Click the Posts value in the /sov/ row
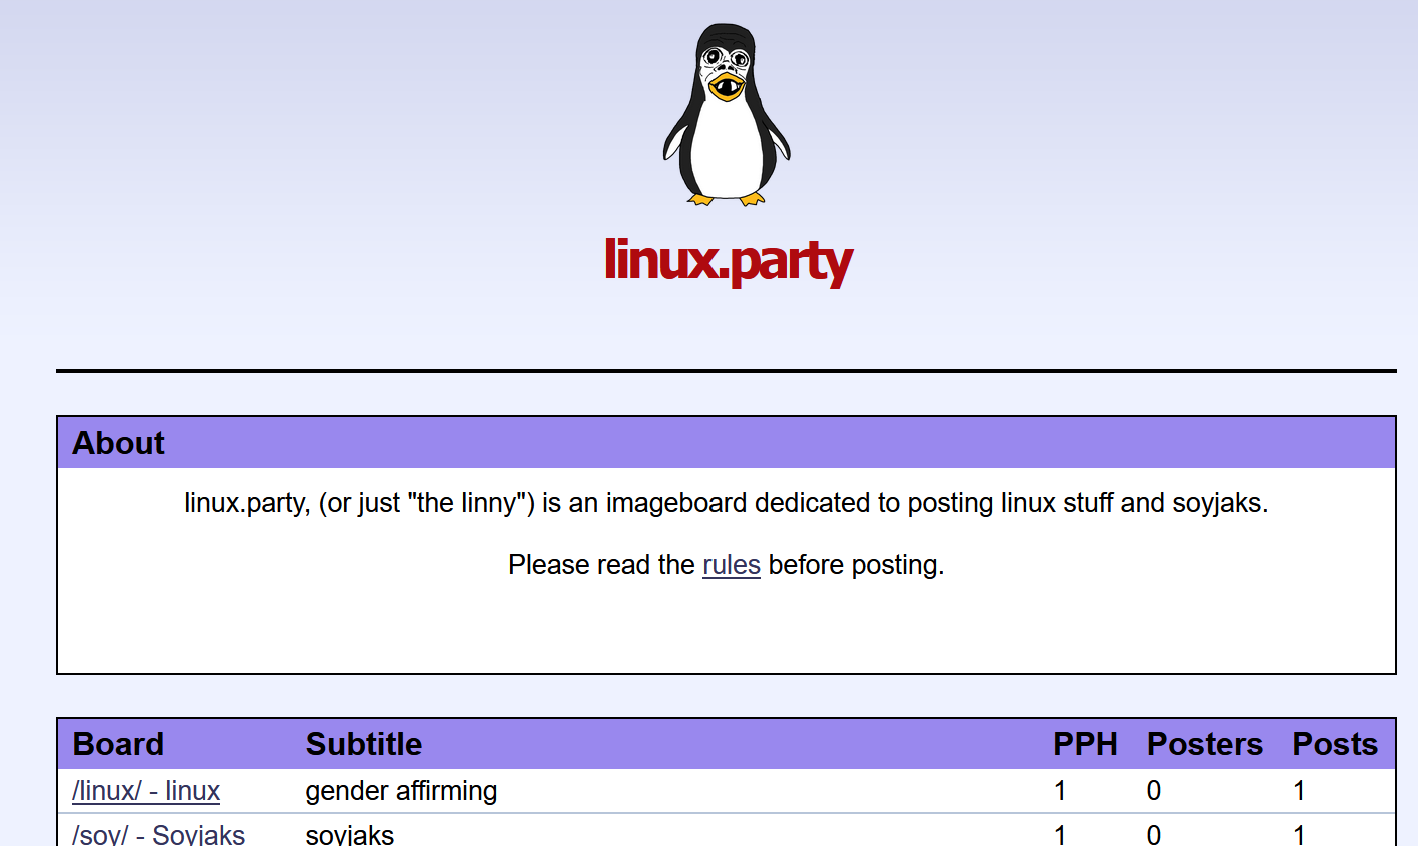 (1299, 834)
